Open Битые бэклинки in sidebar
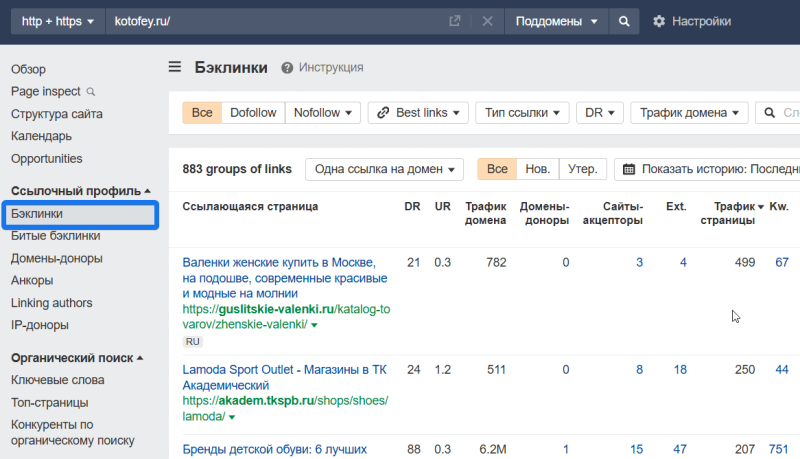This screenshot has width=800, height=459. [56, 236]
